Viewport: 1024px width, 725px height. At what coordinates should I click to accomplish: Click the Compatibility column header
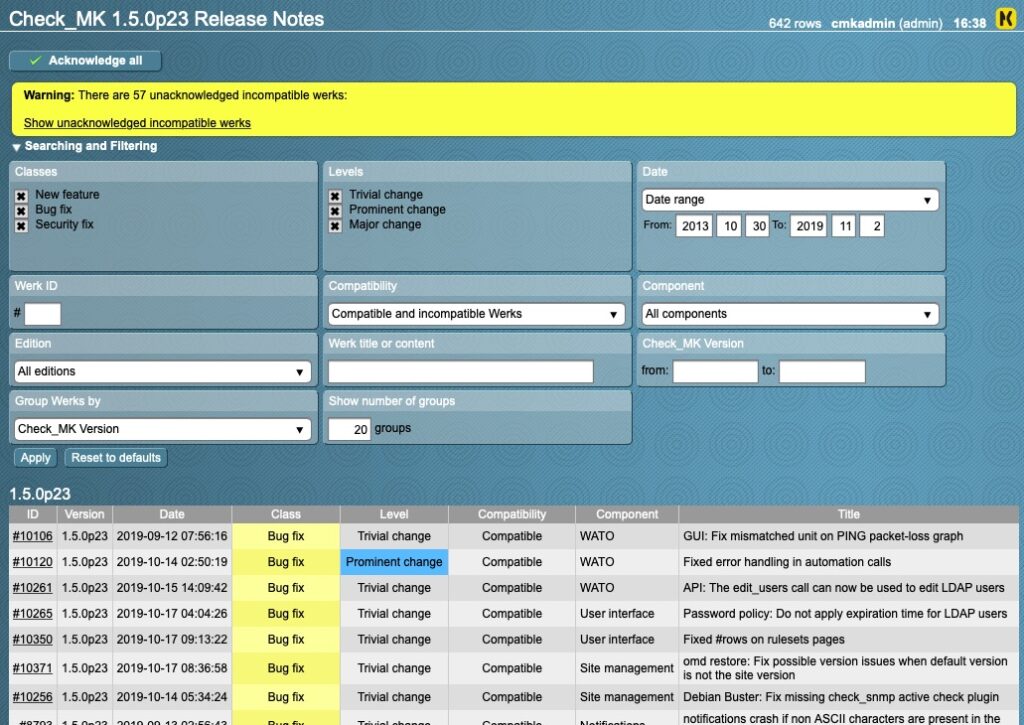point(511,515)
